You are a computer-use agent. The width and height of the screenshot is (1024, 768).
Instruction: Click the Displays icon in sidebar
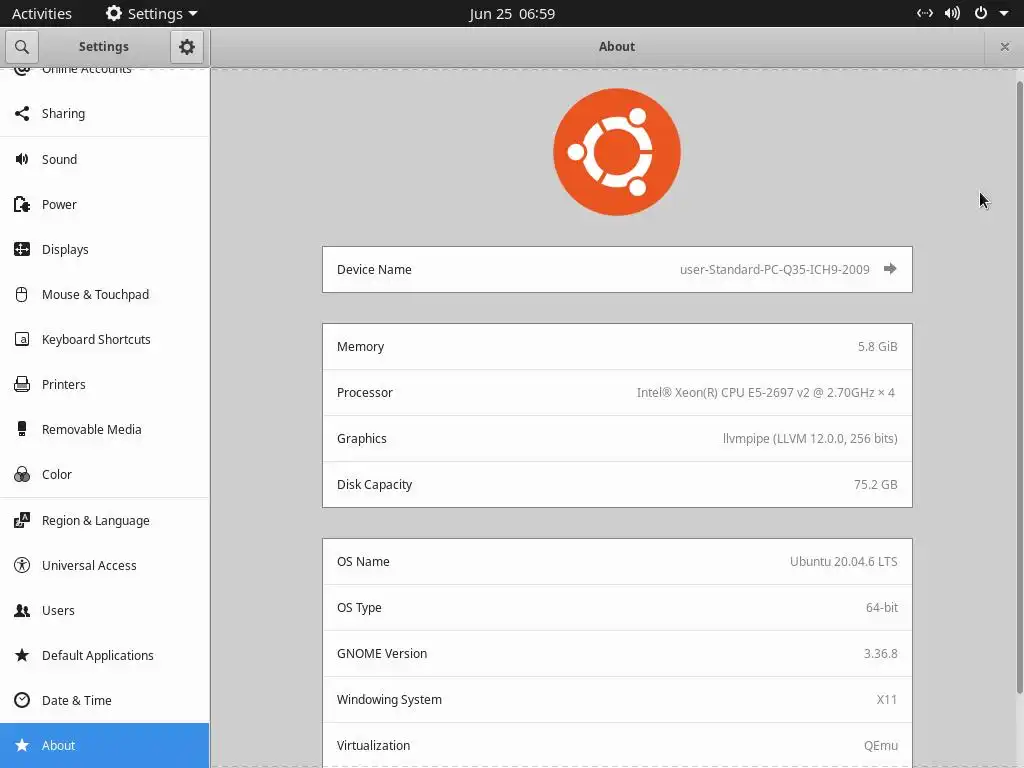22,249
